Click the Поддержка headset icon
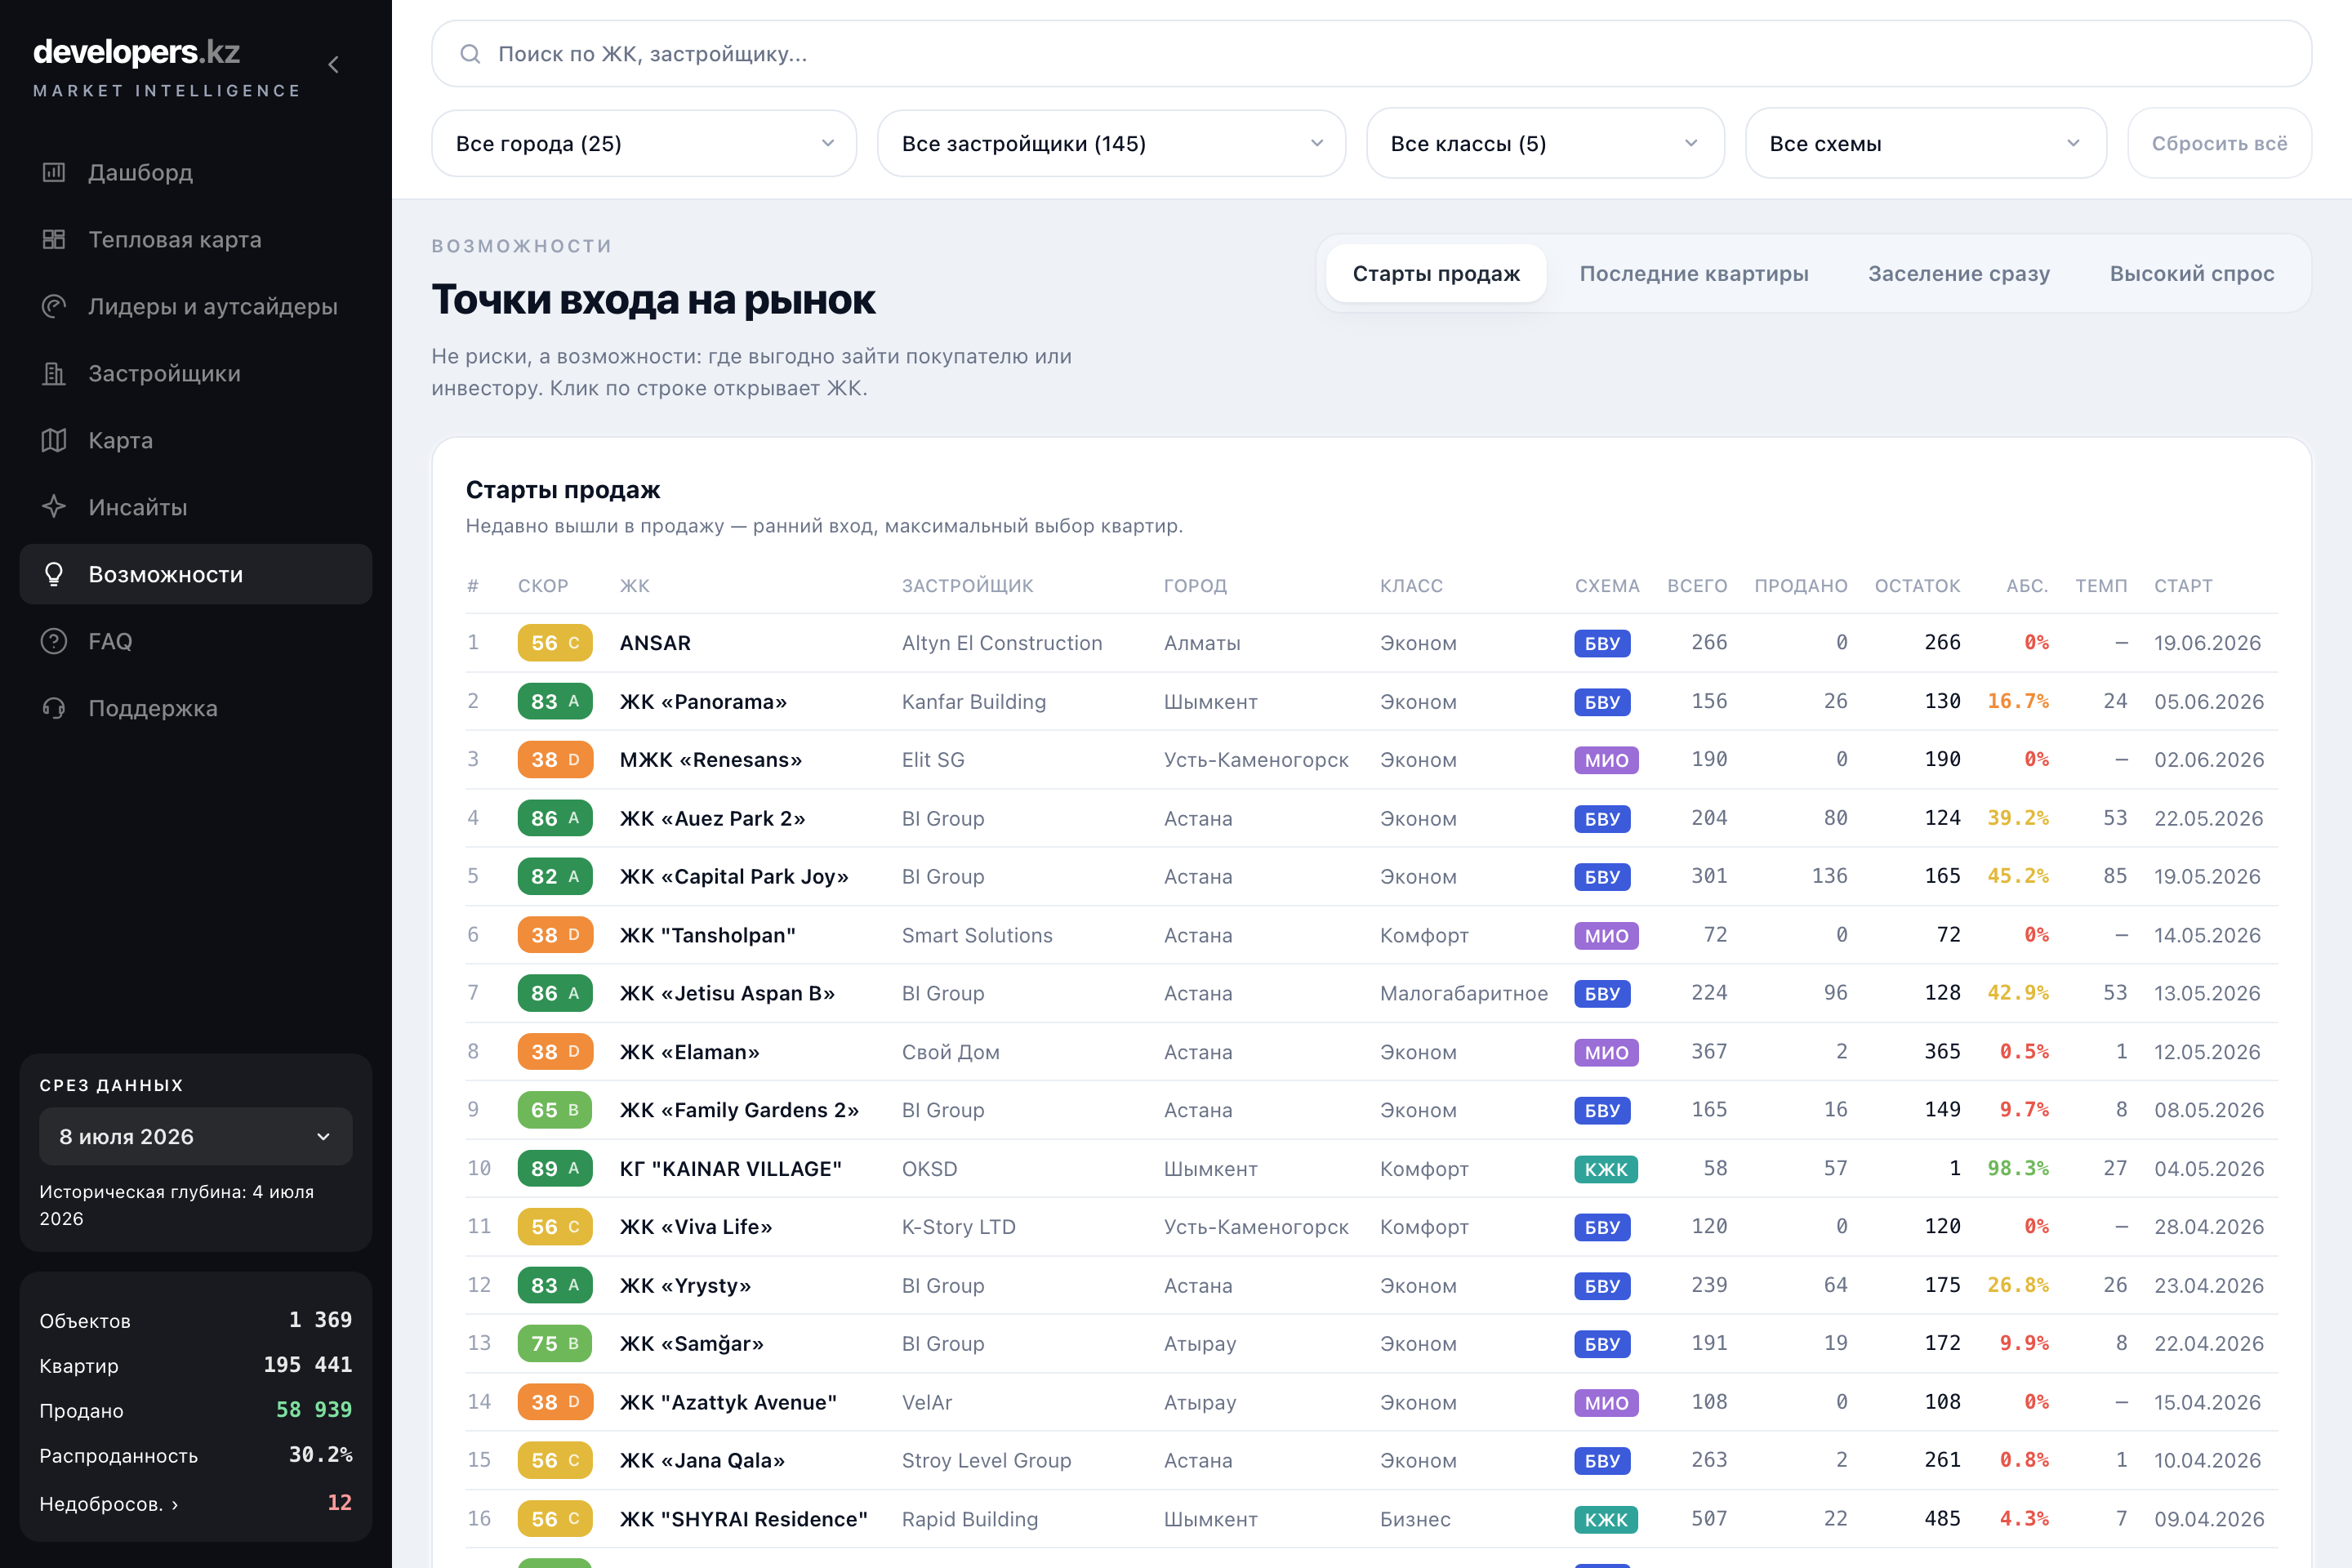Viewport: 2352px width, 1568px height. coord(54,708)
